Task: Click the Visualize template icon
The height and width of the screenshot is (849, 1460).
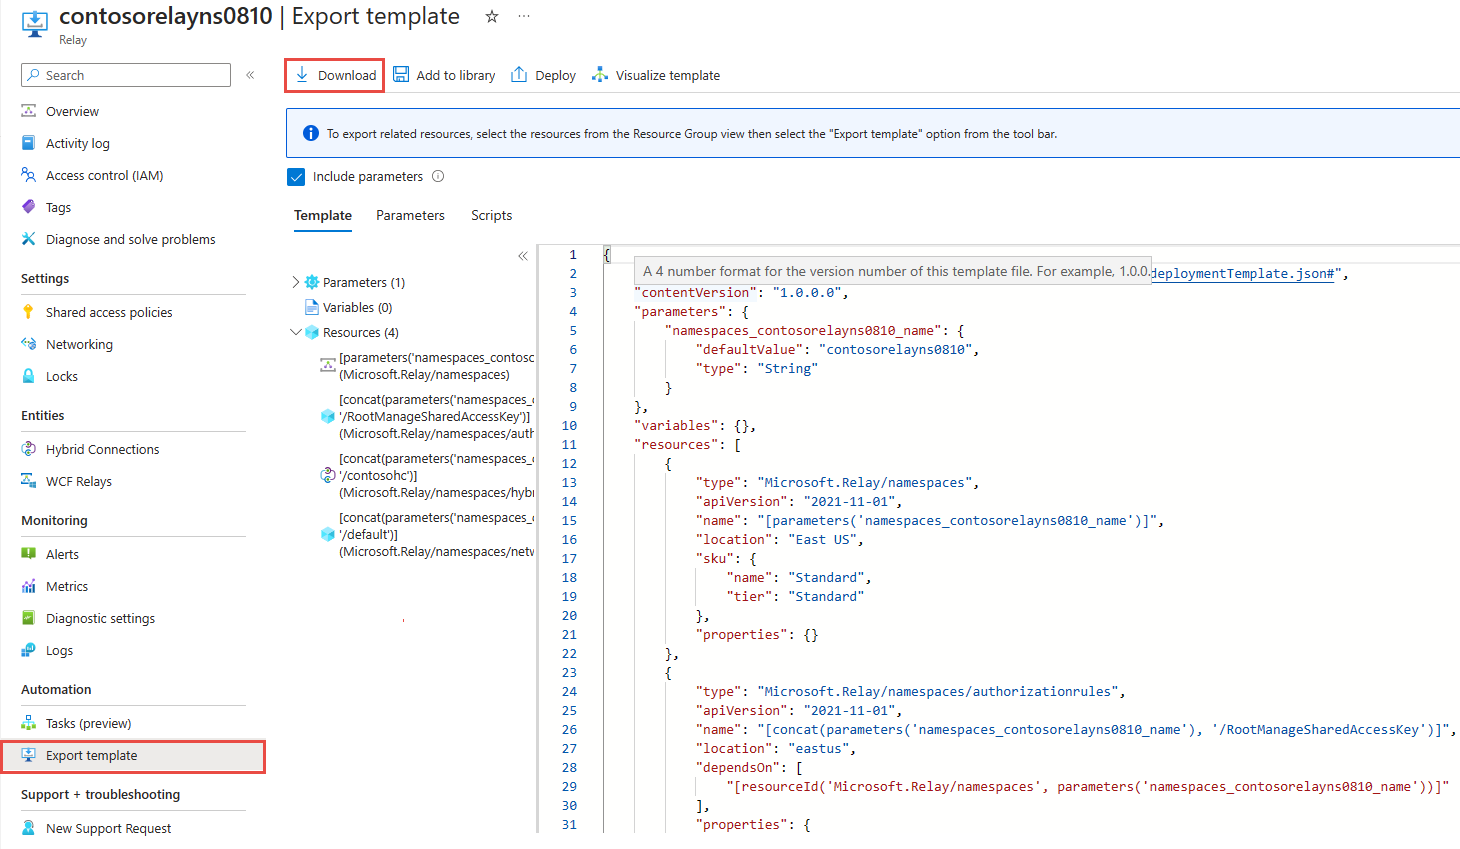Action: click(x=600, y=75)
